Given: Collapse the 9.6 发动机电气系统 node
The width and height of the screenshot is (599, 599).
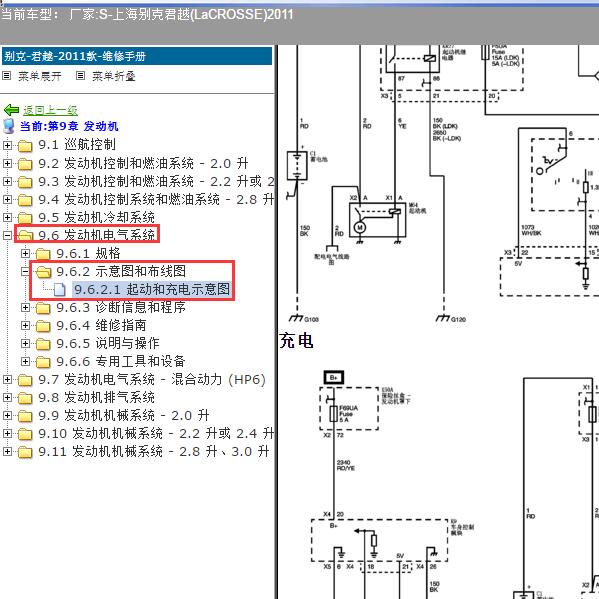Looking at the screenshot, I should [x=7, y=235].
